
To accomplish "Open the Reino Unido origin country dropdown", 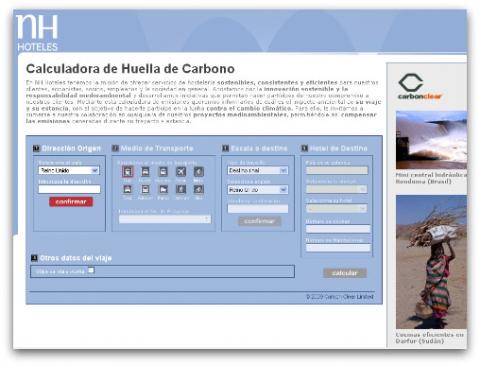I will pyautogui.click(x=69, y=170).
